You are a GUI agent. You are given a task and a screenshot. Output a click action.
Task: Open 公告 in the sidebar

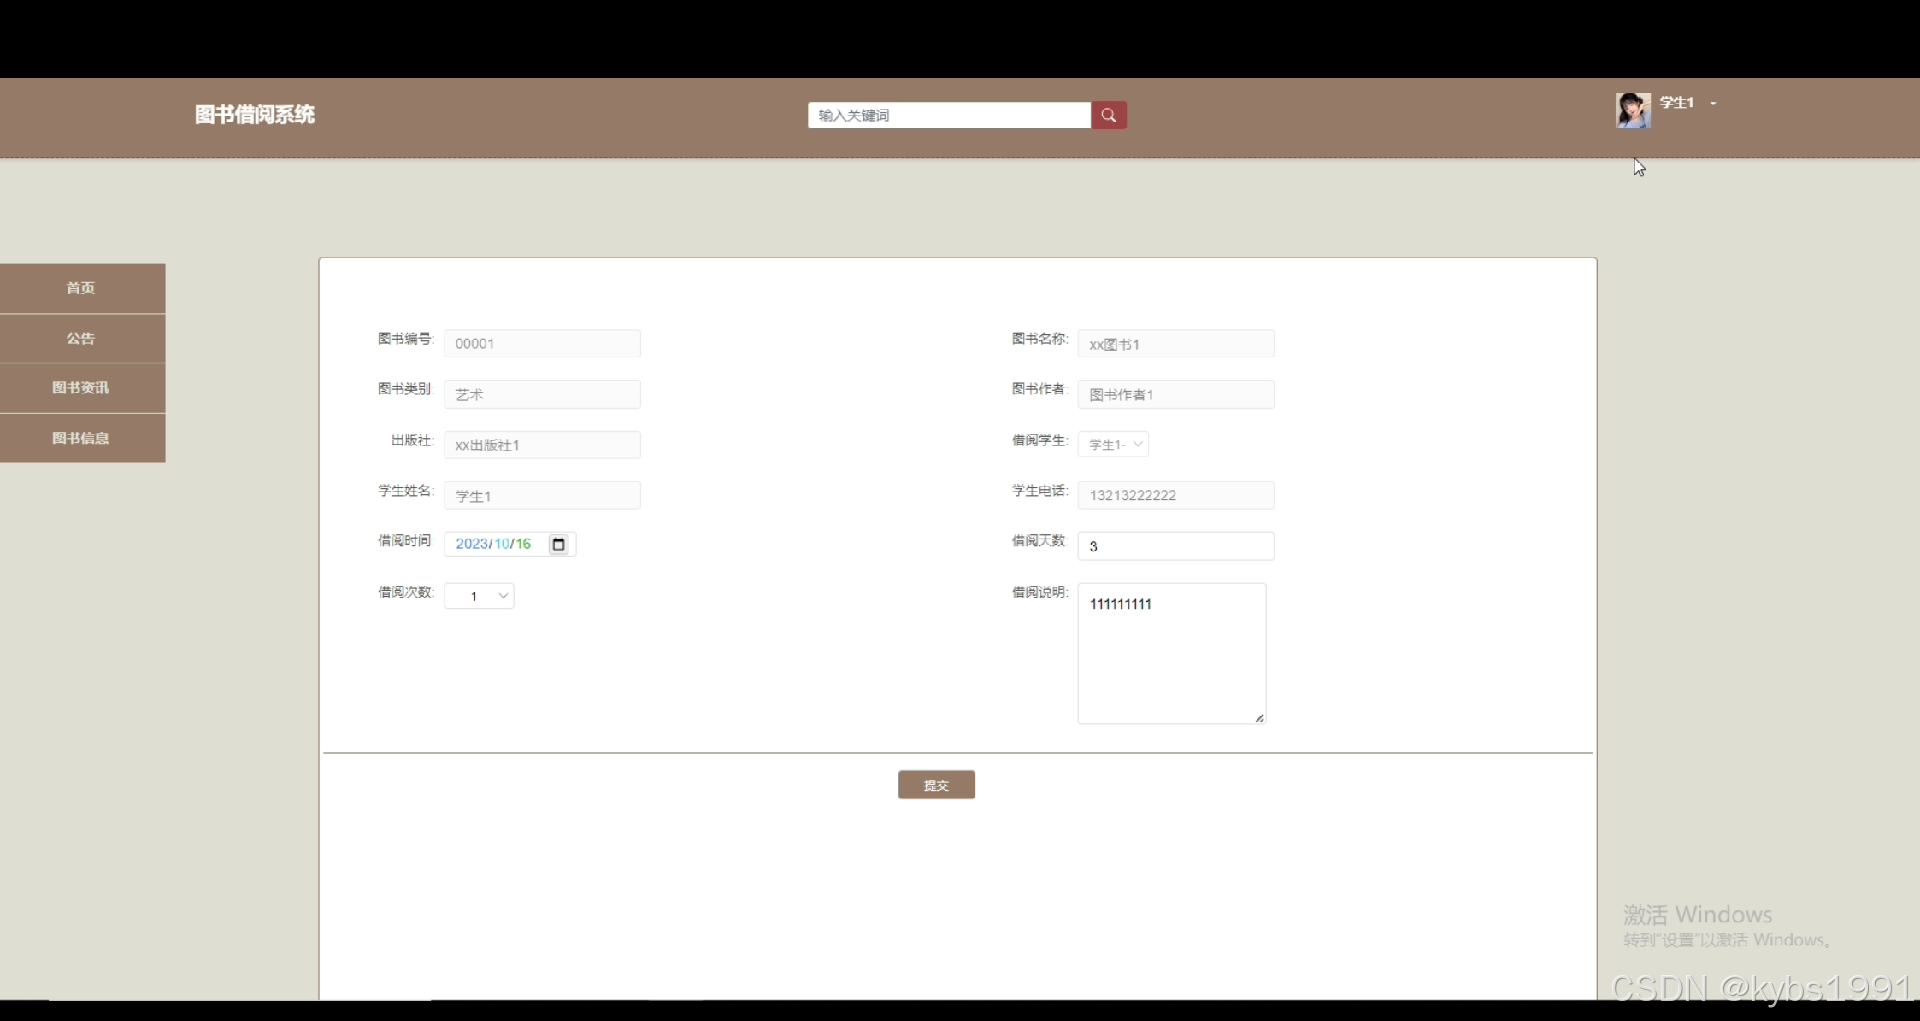[x=82, y=338]
